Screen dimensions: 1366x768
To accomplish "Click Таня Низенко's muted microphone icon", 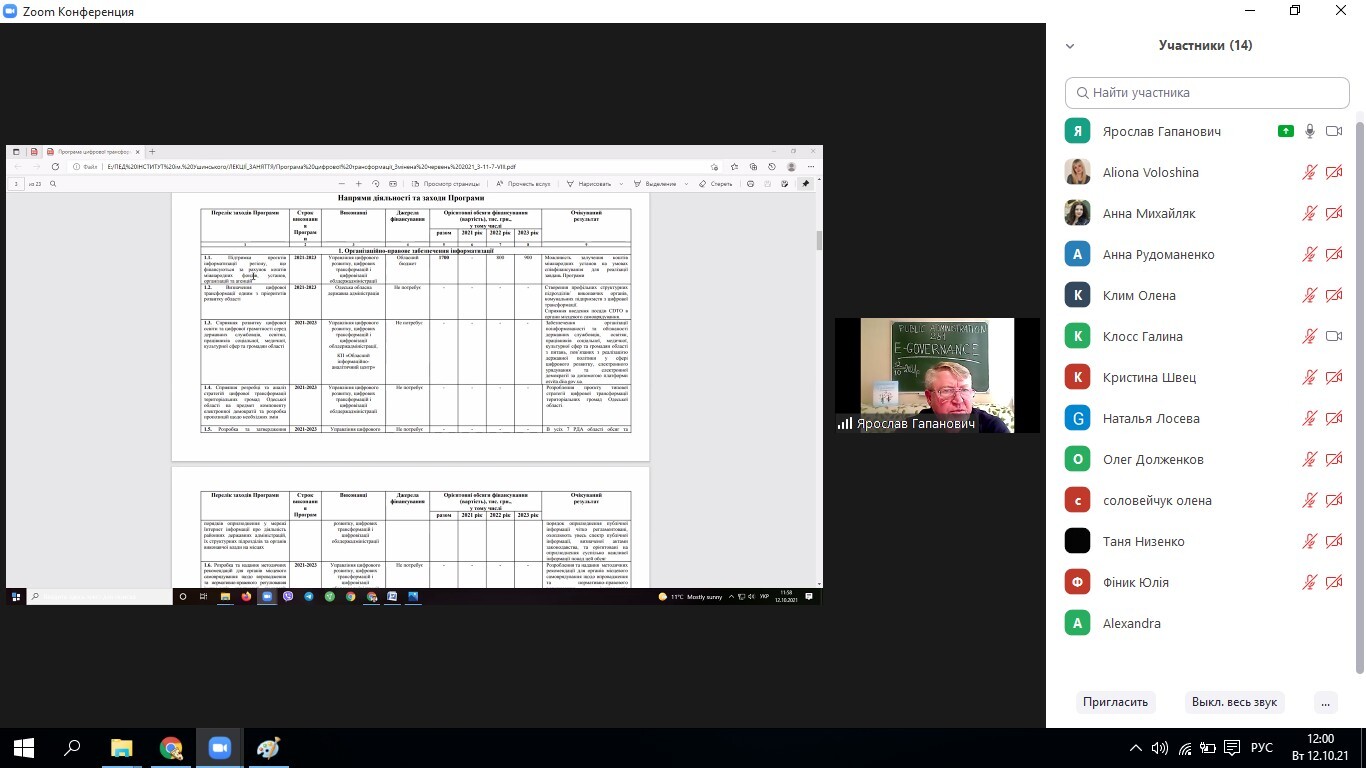I will (1310, 541).
